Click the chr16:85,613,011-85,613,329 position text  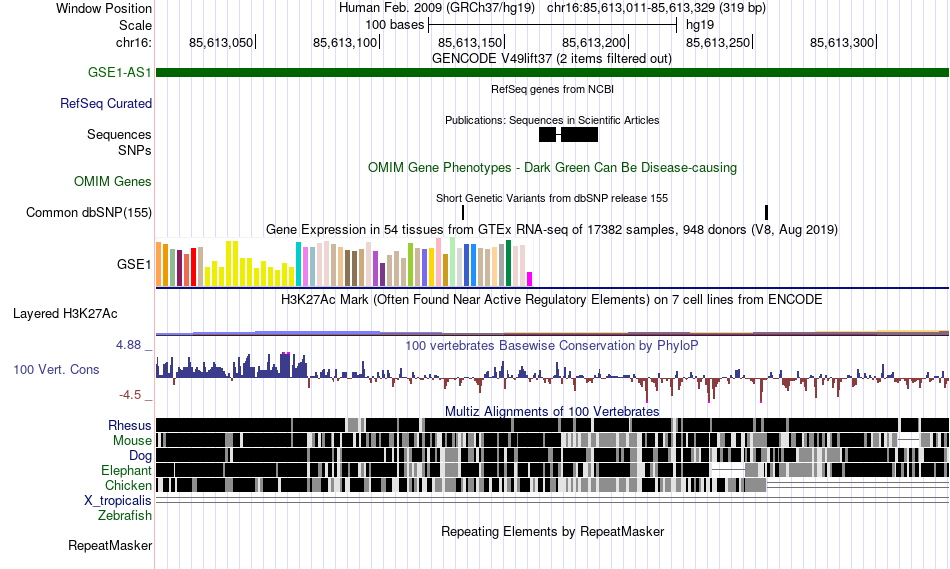coord(656,8)
